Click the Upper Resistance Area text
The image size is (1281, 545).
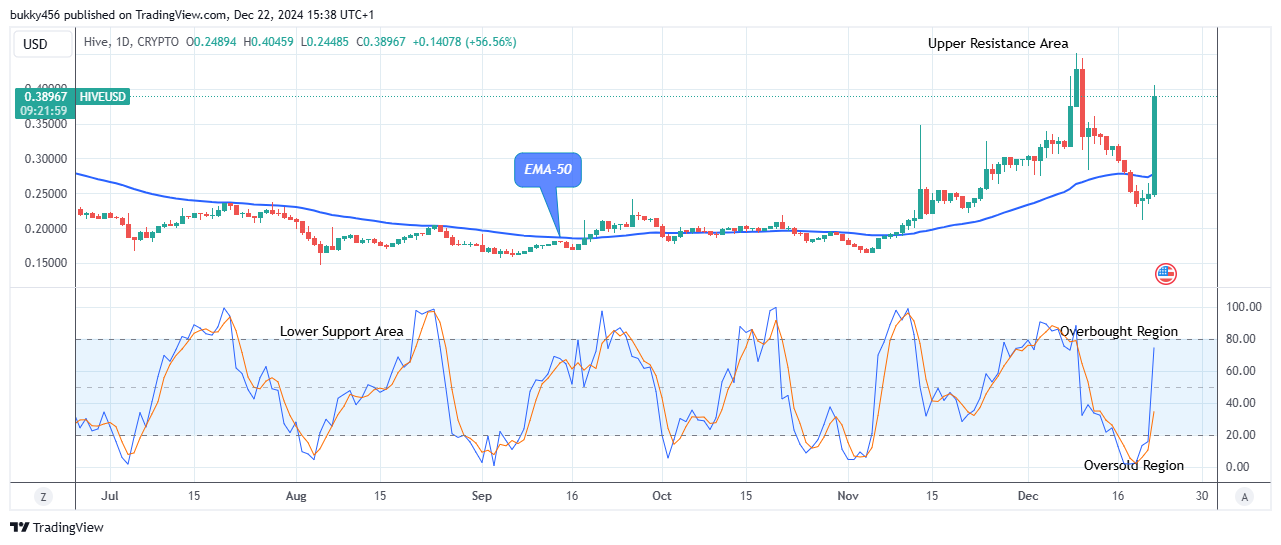tap(998, 43)
